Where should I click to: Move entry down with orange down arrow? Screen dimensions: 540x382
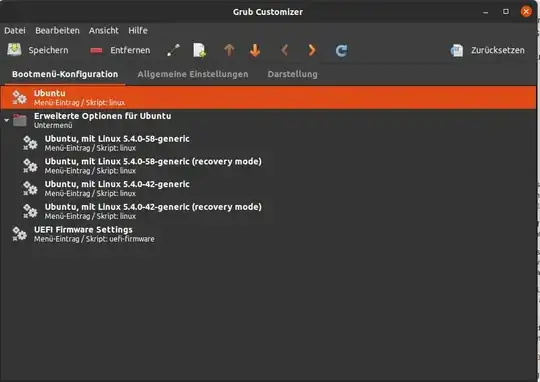pos(255,50)
